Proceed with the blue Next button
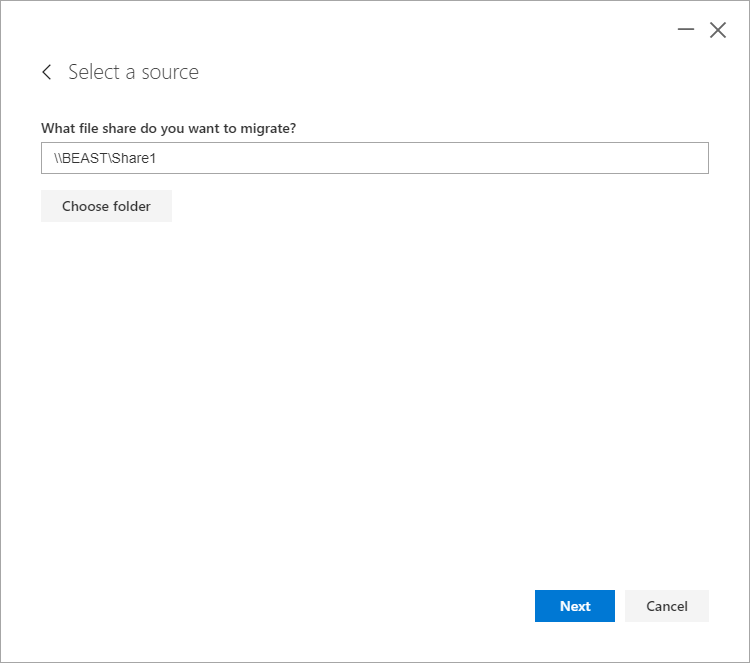 (574, 606)
